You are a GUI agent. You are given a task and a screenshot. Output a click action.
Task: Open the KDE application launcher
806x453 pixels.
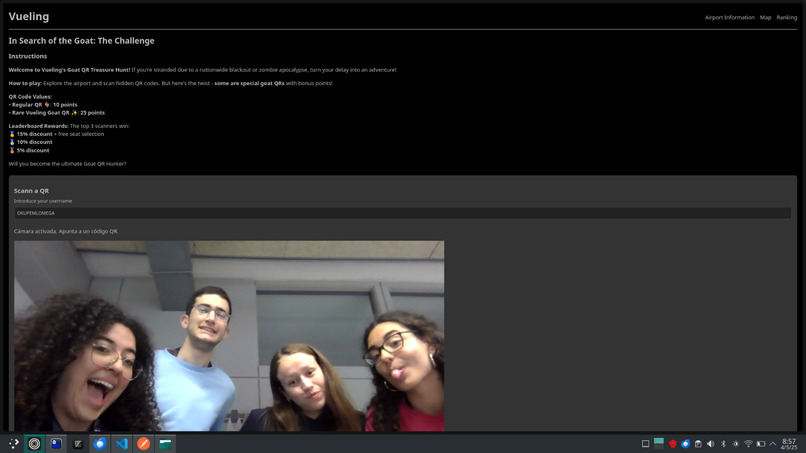14,443
